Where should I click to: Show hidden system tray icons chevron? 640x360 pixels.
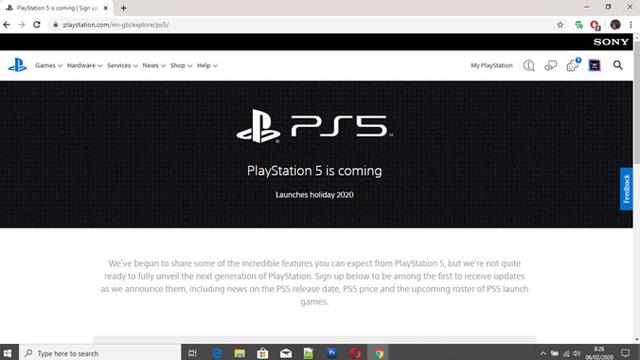click(543, 353)
